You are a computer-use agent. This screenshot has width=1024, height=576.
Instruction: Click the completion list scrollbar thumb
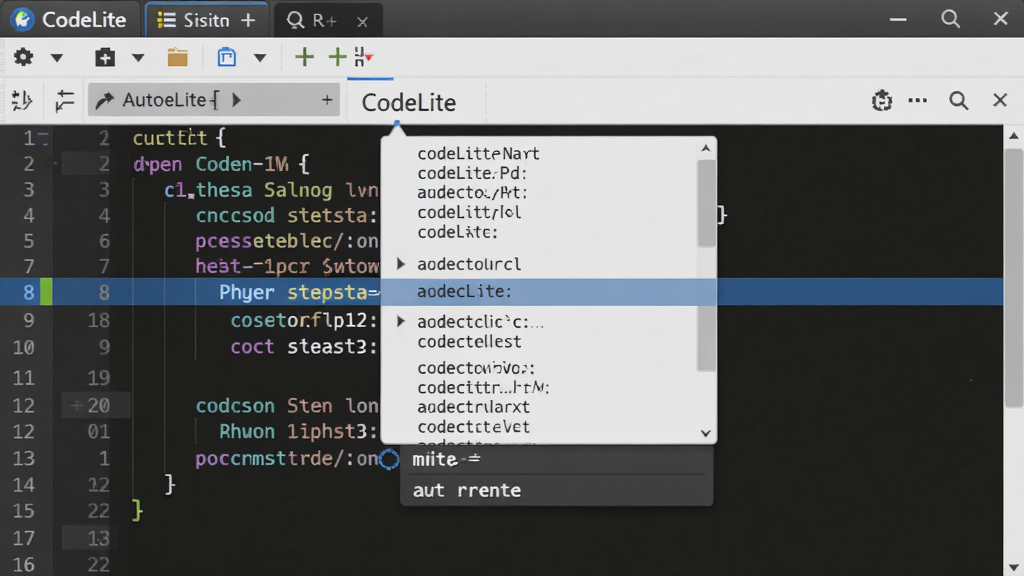coord(706,202)
